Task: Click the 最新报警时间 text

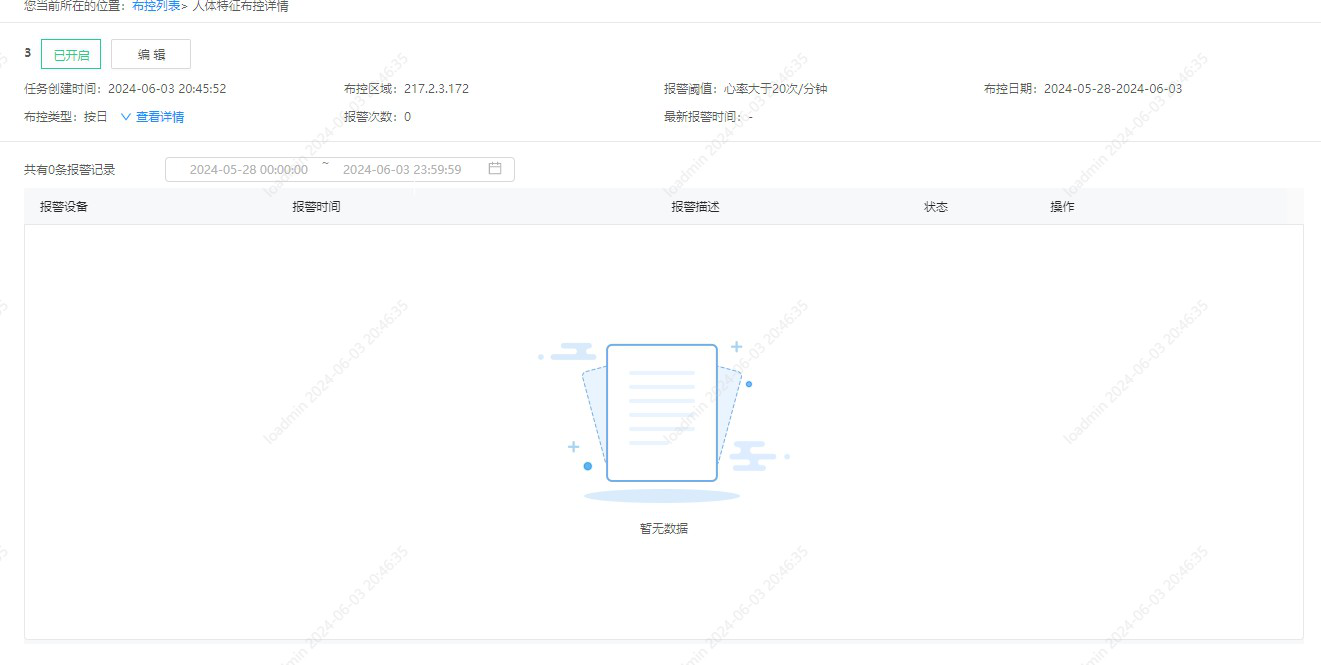Action: click(708, 117)
